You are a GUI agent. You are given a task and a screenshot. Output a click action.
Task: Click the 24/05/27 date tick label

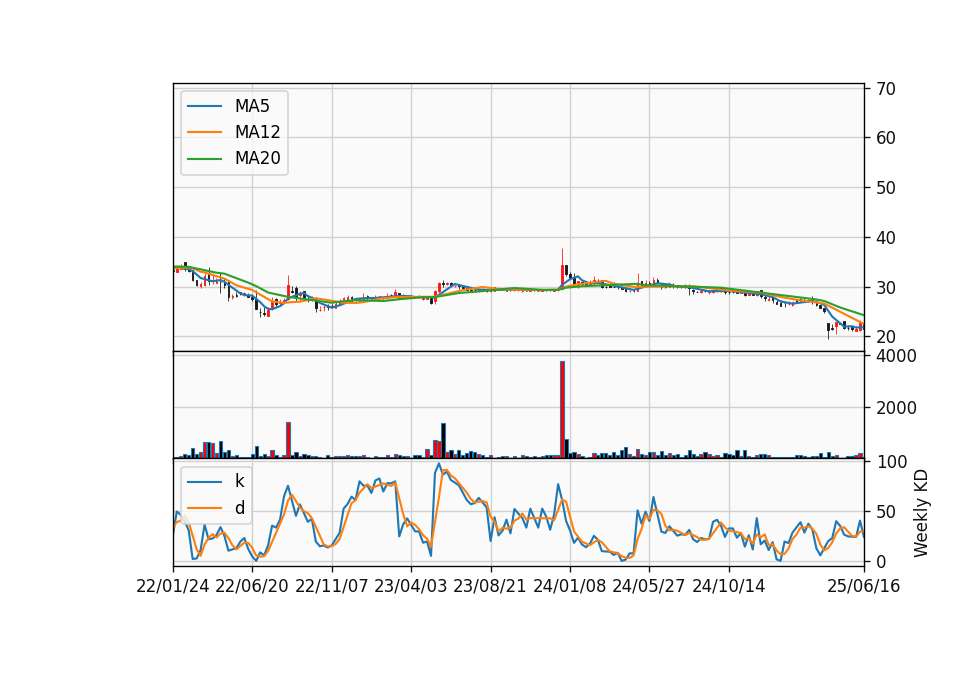(648, 586)
